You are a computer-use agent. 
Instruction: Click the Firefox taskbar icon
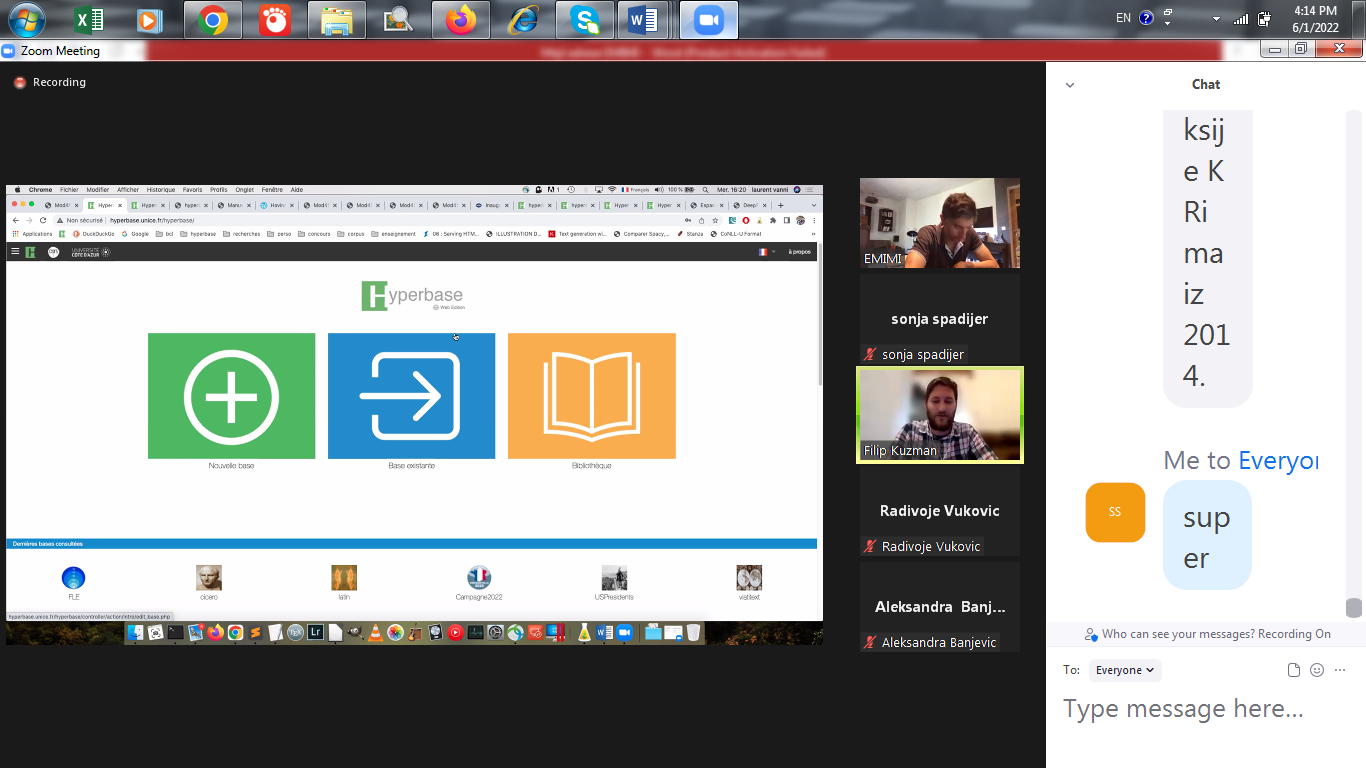461,20
